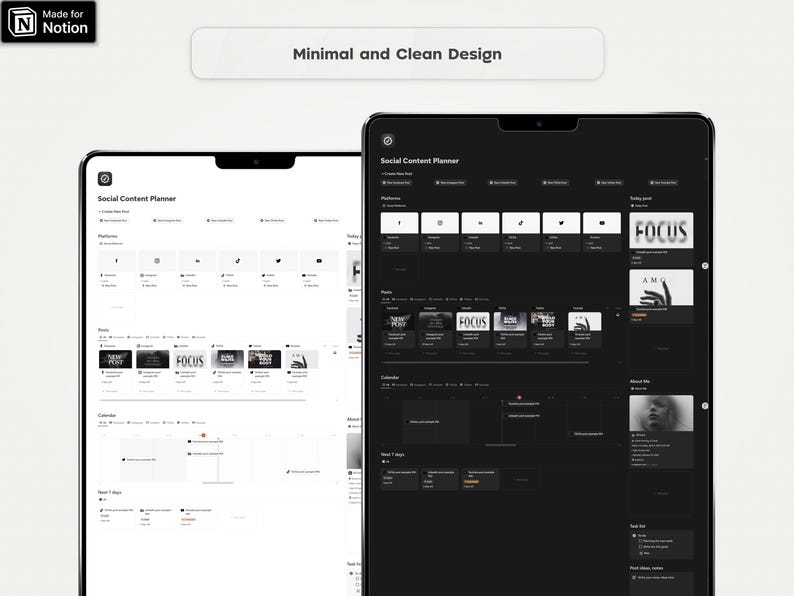The width and height of the screenshot is (794, 596).
Task: Open TikTok platform card in dark tablet
Action: click(x=521, y=232)
